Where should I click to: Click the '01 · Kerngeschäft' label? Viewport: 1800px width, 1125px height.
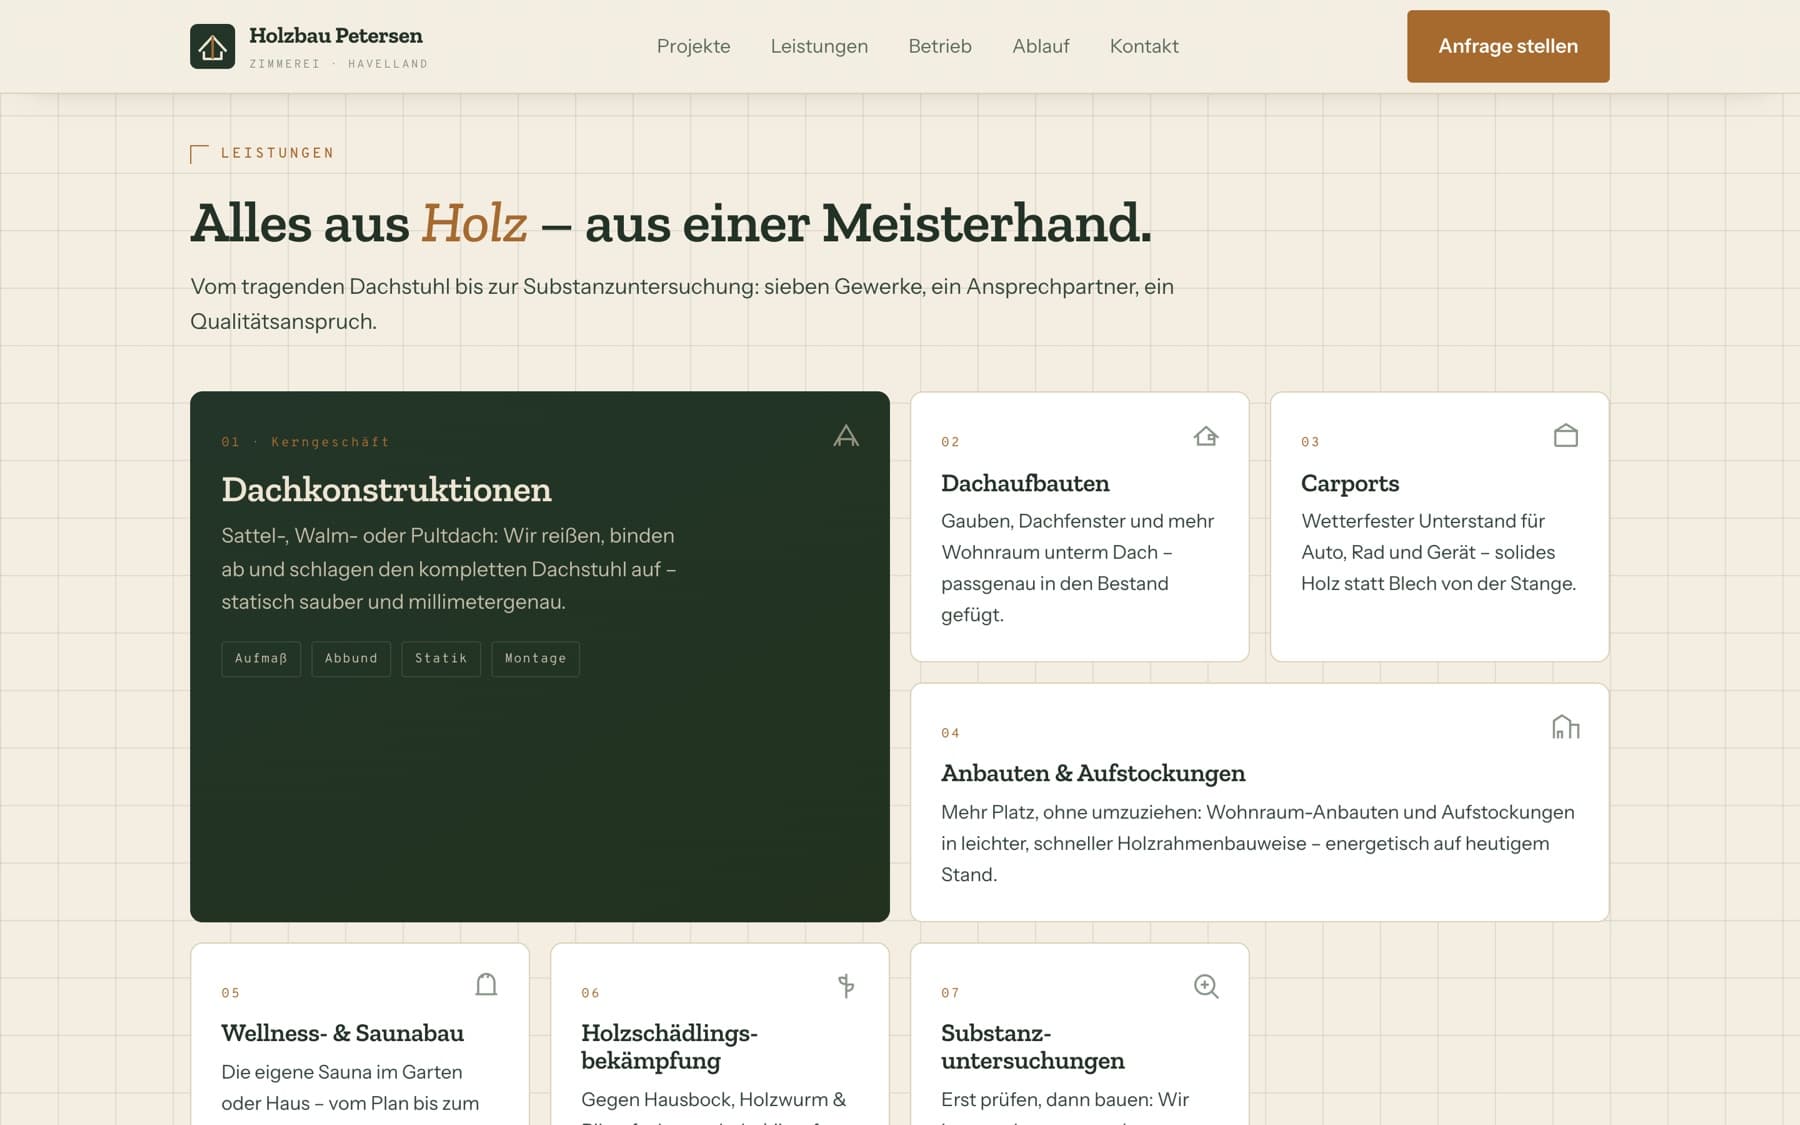point(305,442)
